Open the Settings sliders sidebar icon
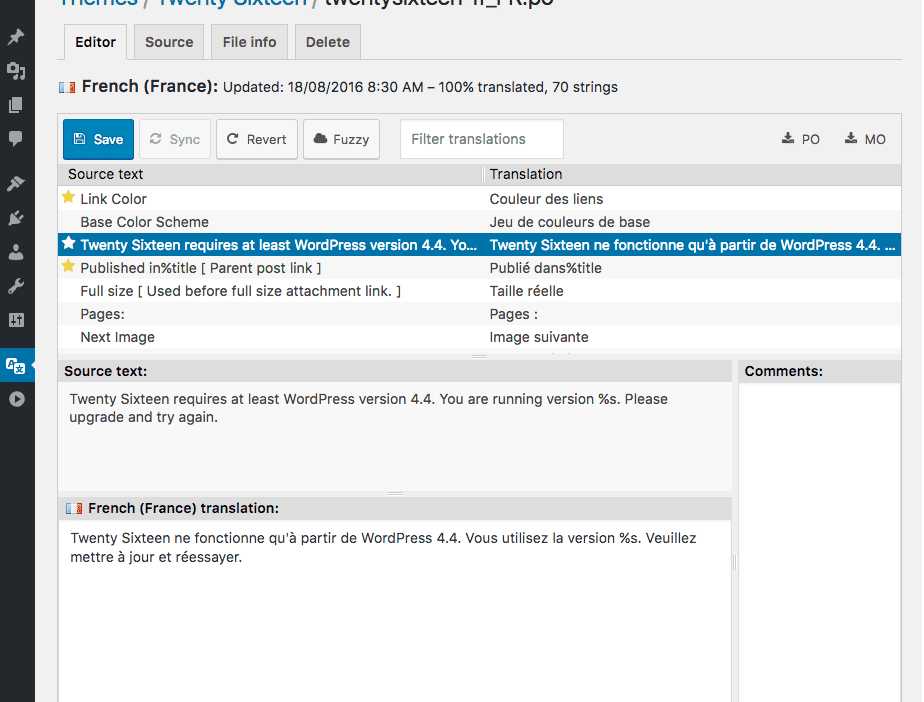924x702 pixels. [16, 321]
